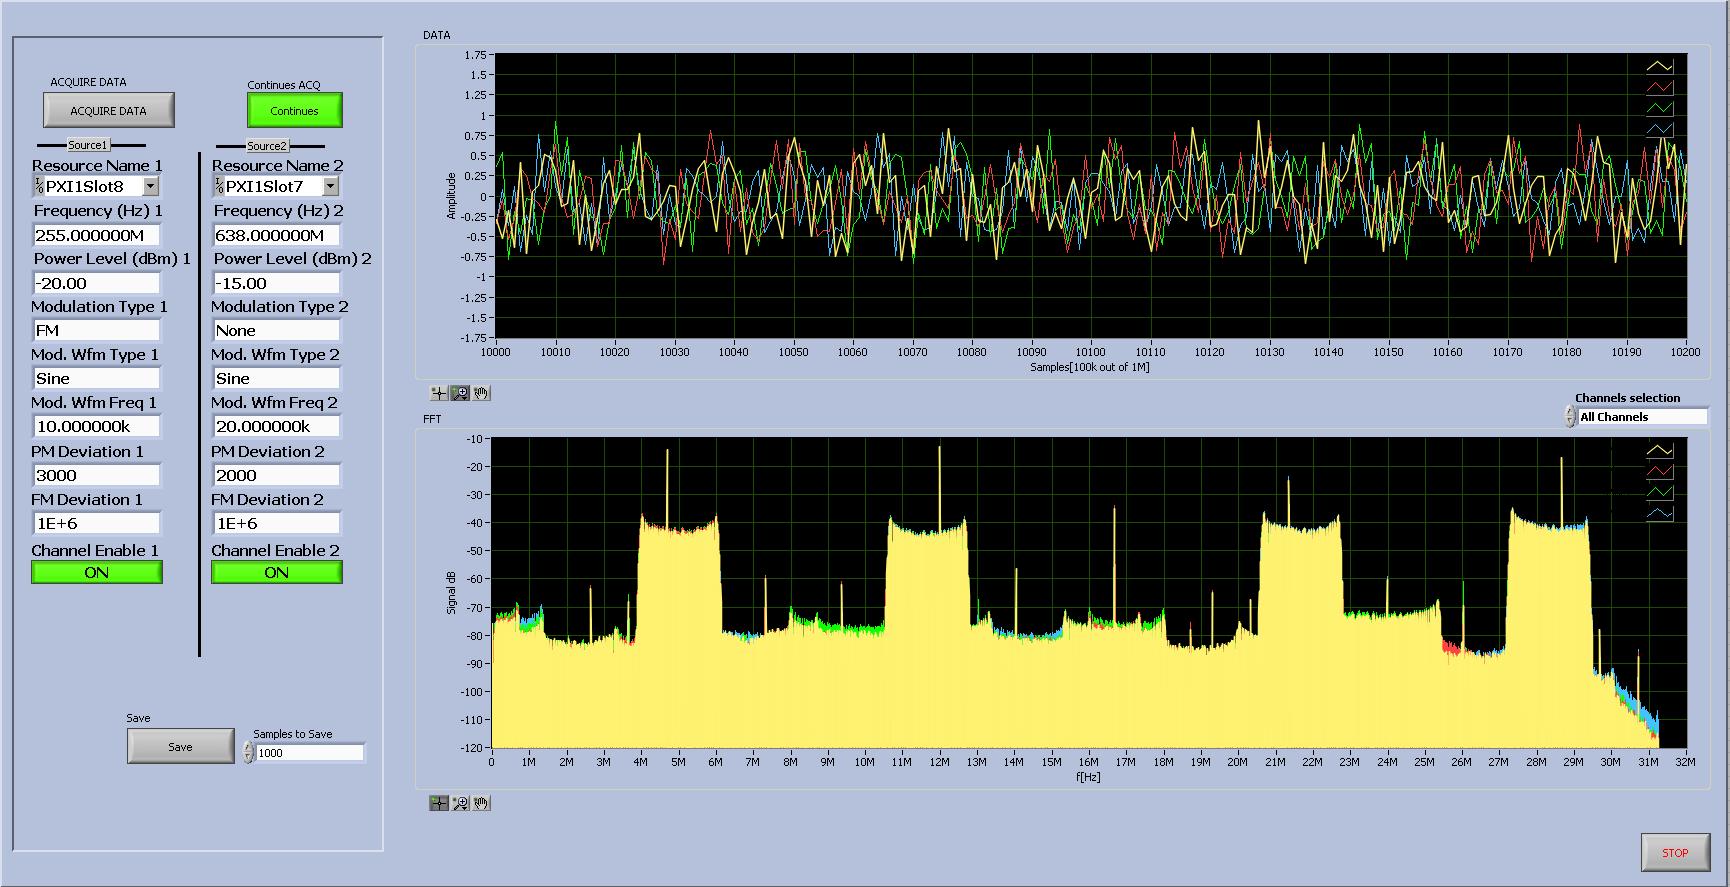Screen dimensions: 1730x887
Task: Click the I/O icon beside PXI1Slot7
Action: pyautogui.click(x=219, y=186)
